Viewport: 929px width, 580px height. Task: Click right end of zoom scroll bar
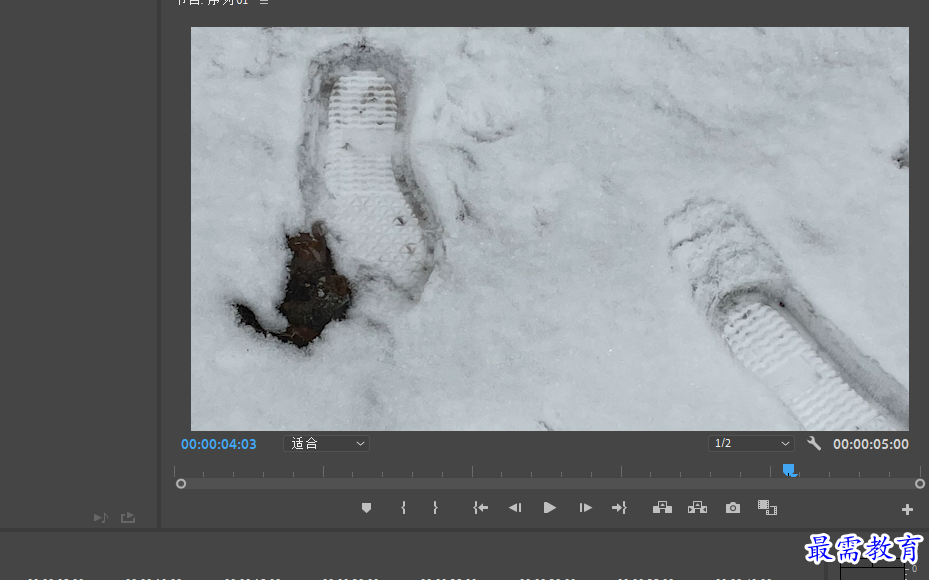(x=920, y=484)
